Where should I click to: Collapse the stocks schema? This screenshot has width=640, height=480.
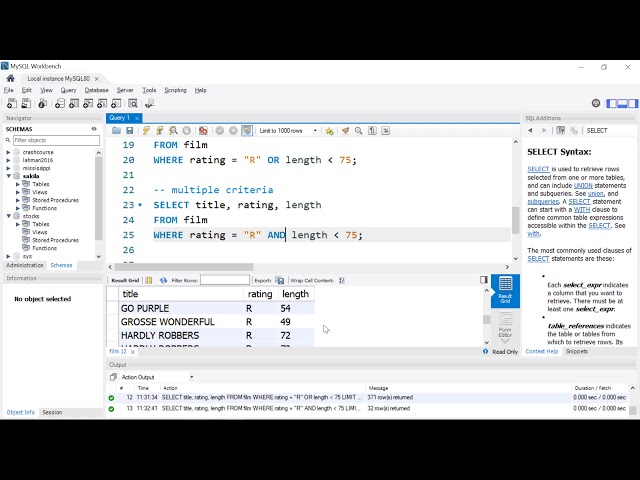coord(9,216)
